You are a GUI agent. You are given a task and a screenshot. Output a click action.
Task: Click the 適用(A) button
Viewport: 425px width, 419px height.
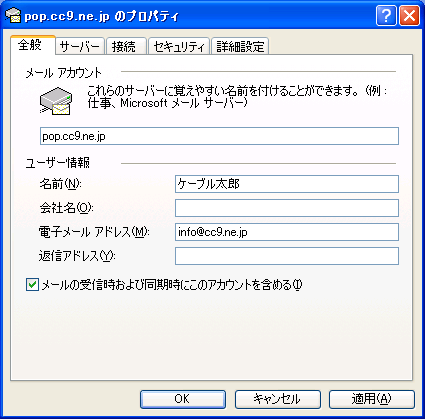point(372,399)
